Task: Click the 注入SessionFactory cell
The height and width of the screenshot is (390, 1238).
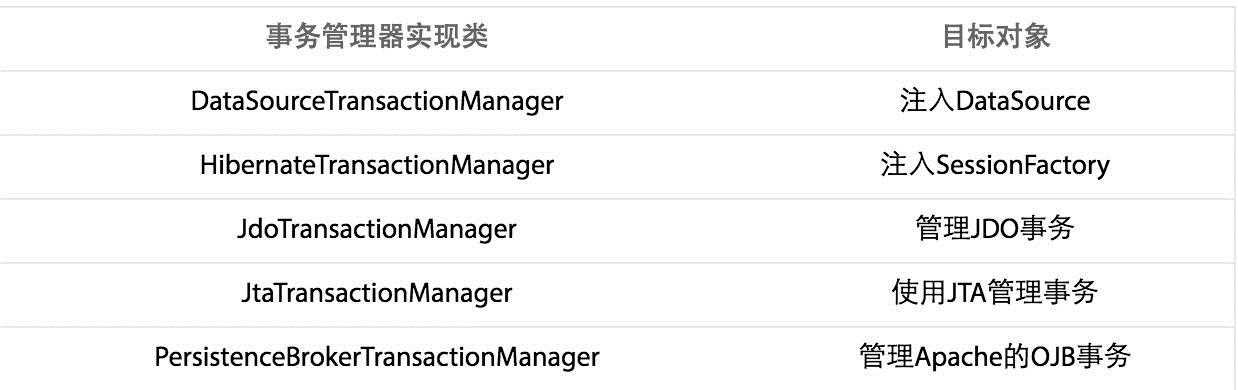Action: (x=996, y=166)
